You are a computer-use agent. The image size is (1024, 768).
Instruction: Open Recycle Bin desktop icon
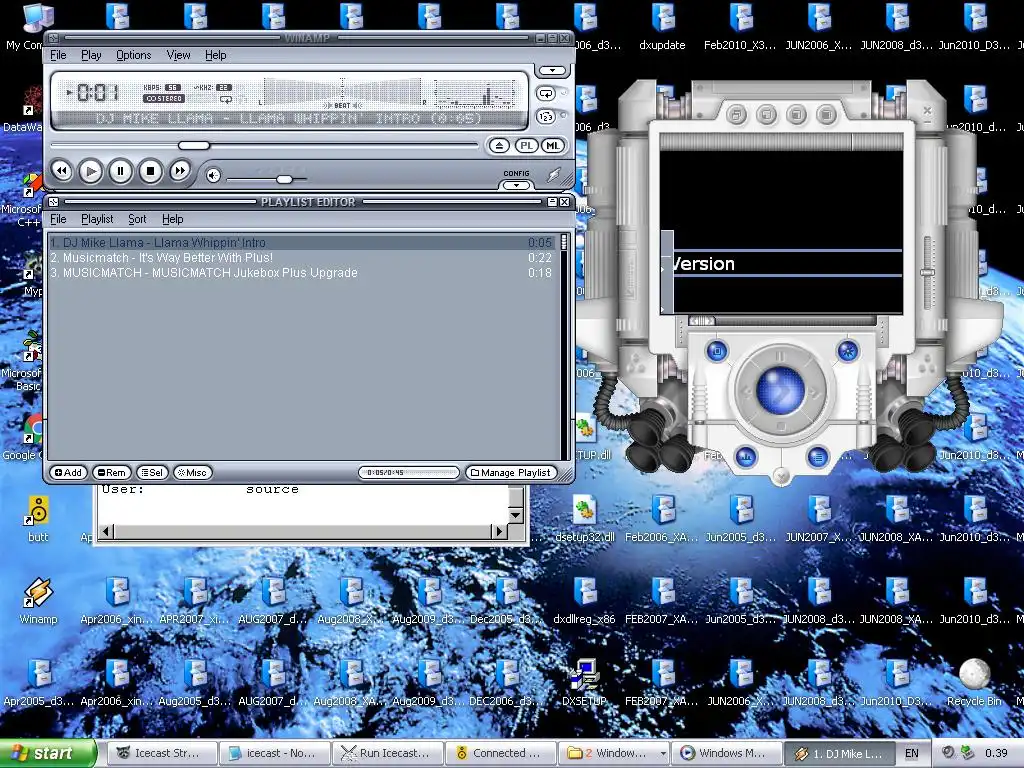coord(974,682)
